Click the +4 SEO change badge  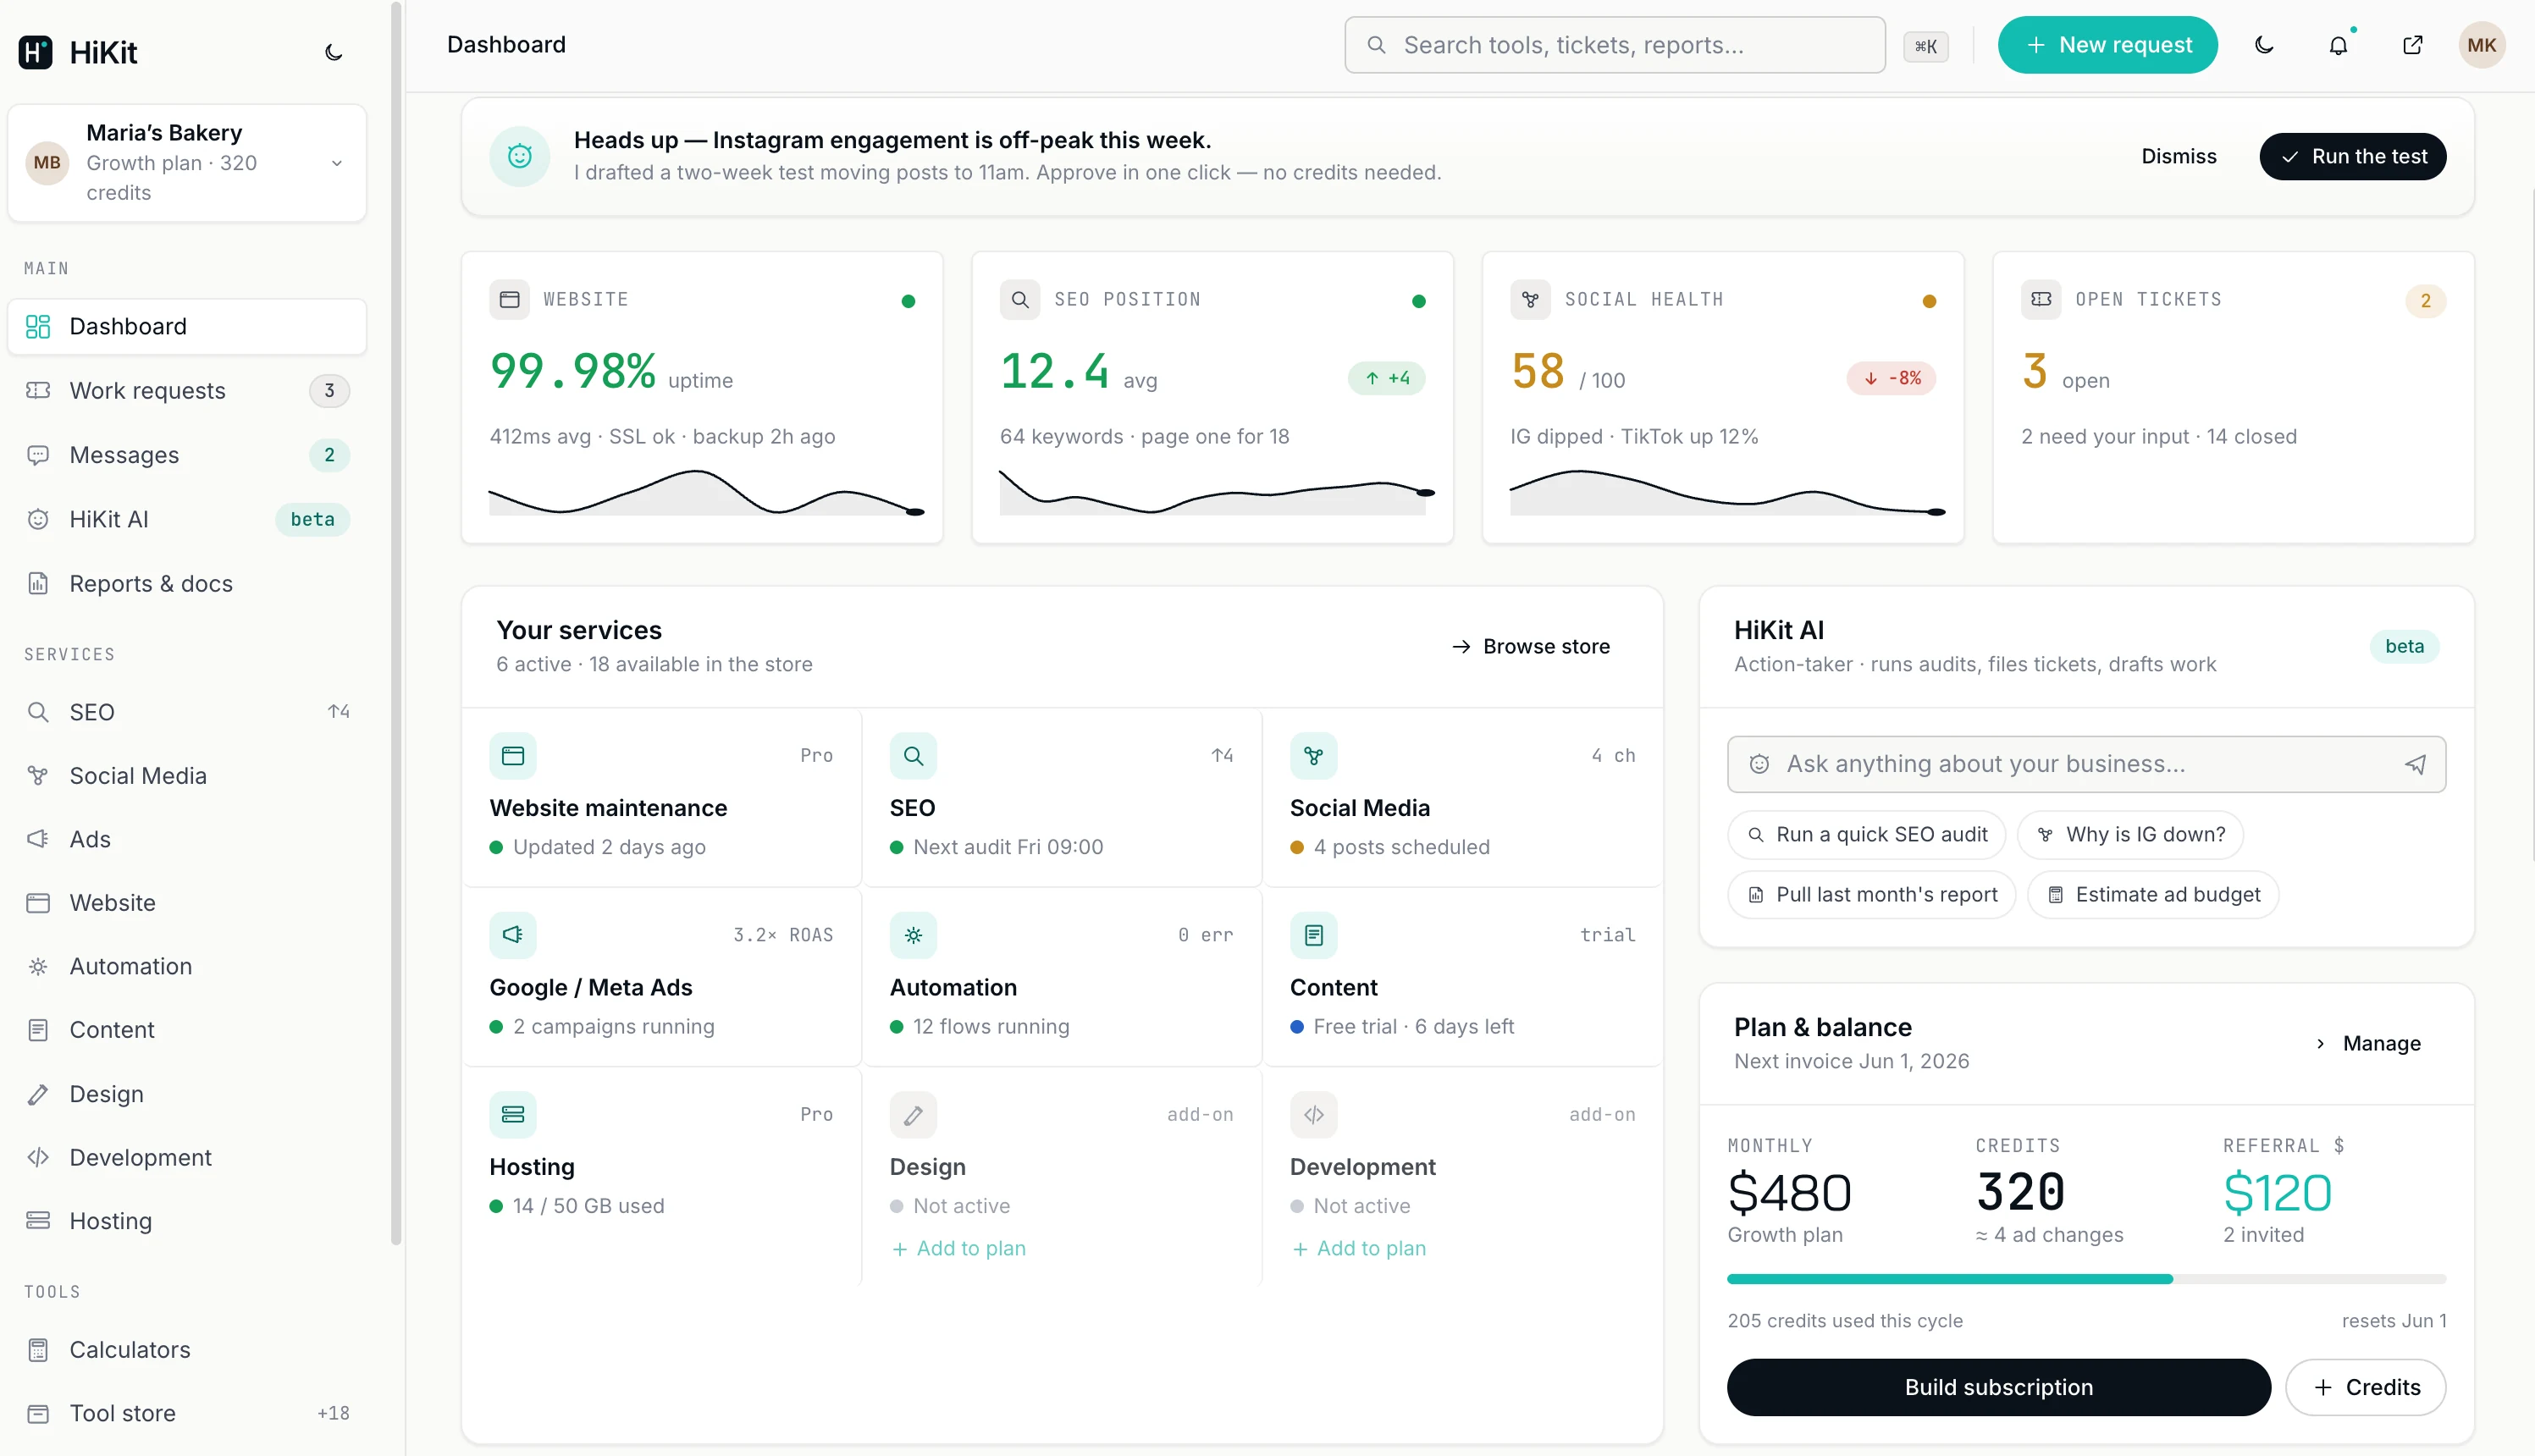1386,378
